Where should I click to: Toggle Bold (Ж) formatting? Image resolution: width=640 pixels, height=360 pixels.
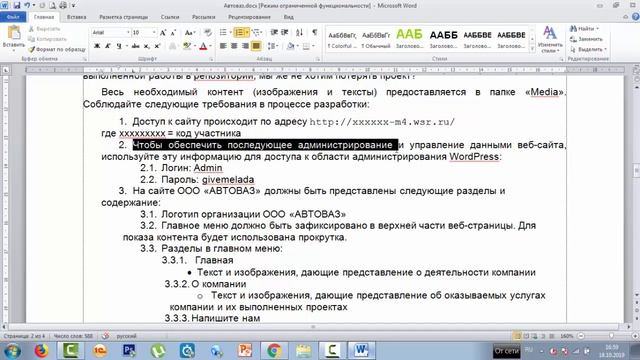coord(97,46)
